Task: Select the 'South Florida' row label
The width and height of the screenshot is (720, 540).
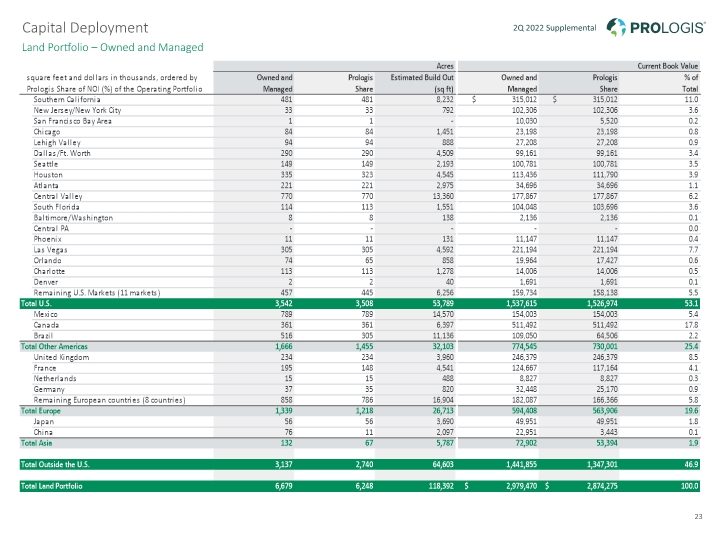Action: point(56,207)
